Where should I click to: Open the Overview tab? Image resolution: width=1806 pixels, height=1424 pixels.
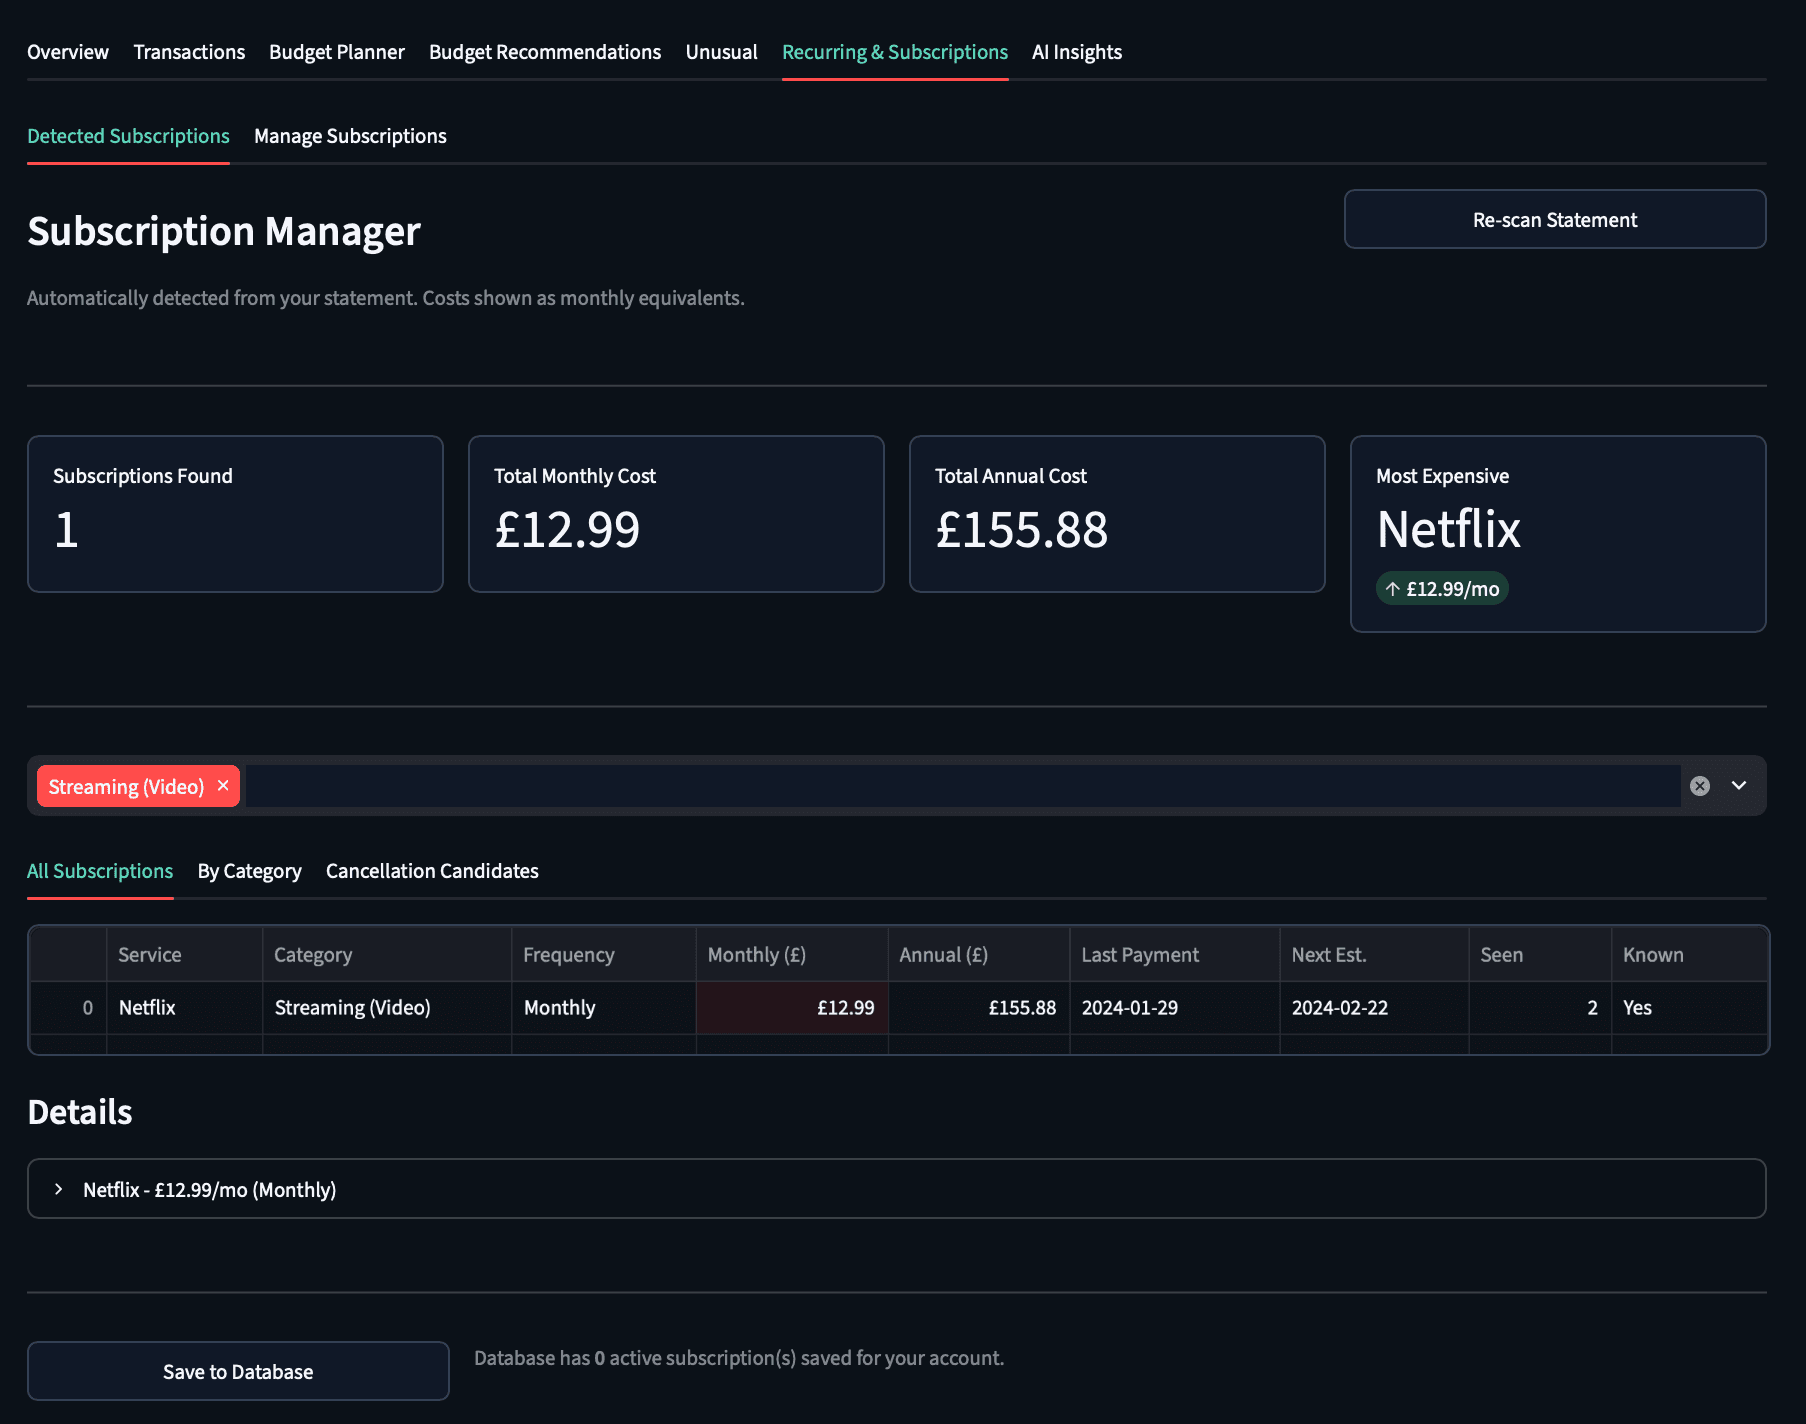coord(68,52)
